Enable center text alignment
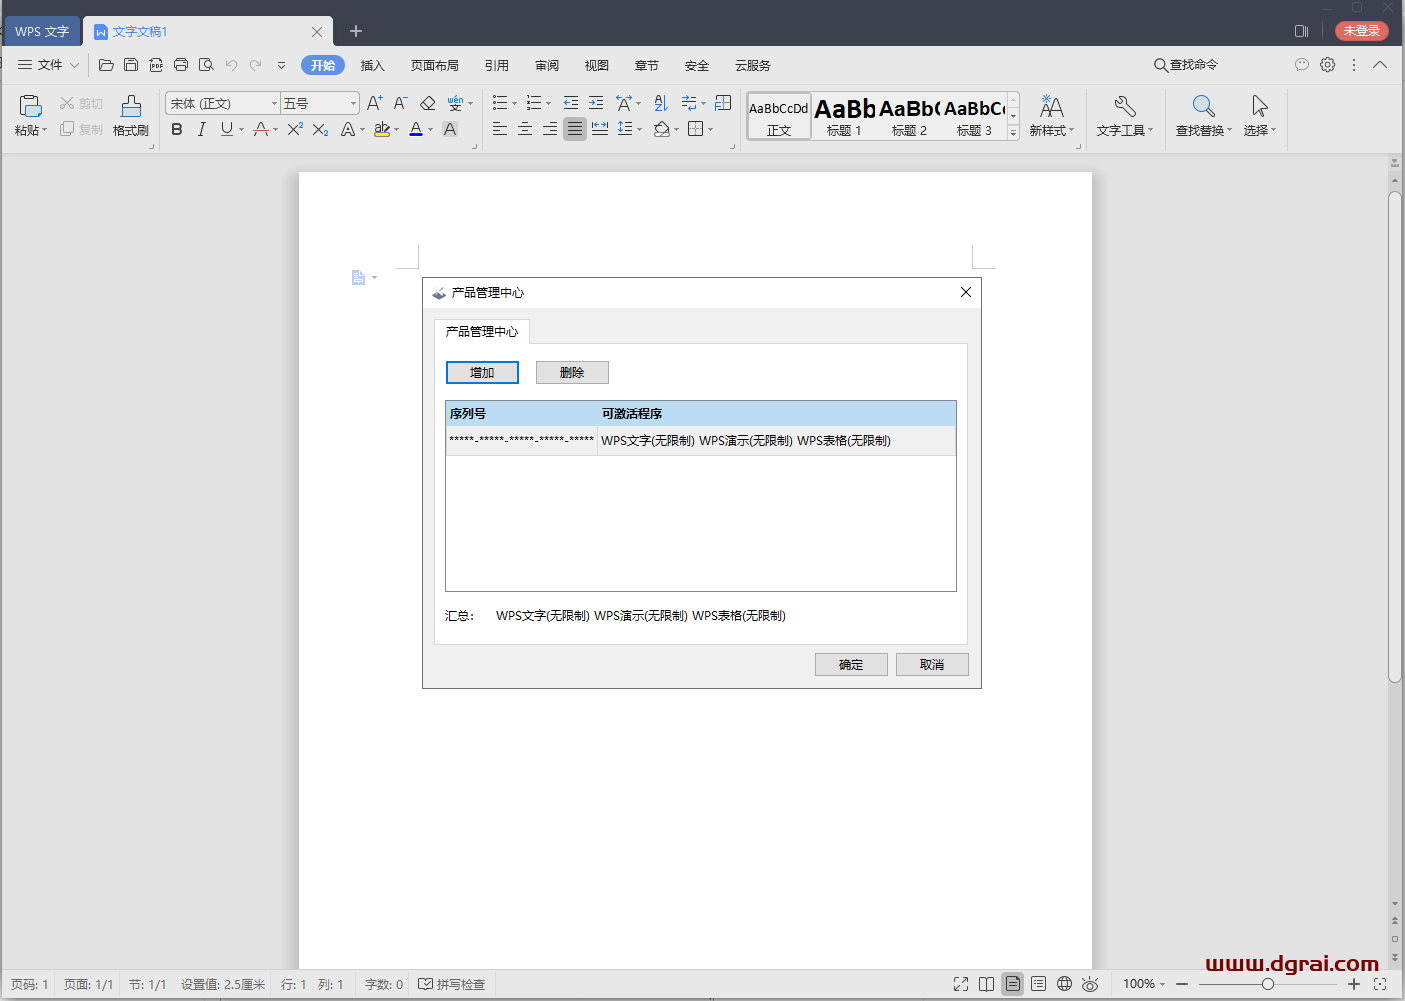The image size is (1405, 1001). click(524, 129)
